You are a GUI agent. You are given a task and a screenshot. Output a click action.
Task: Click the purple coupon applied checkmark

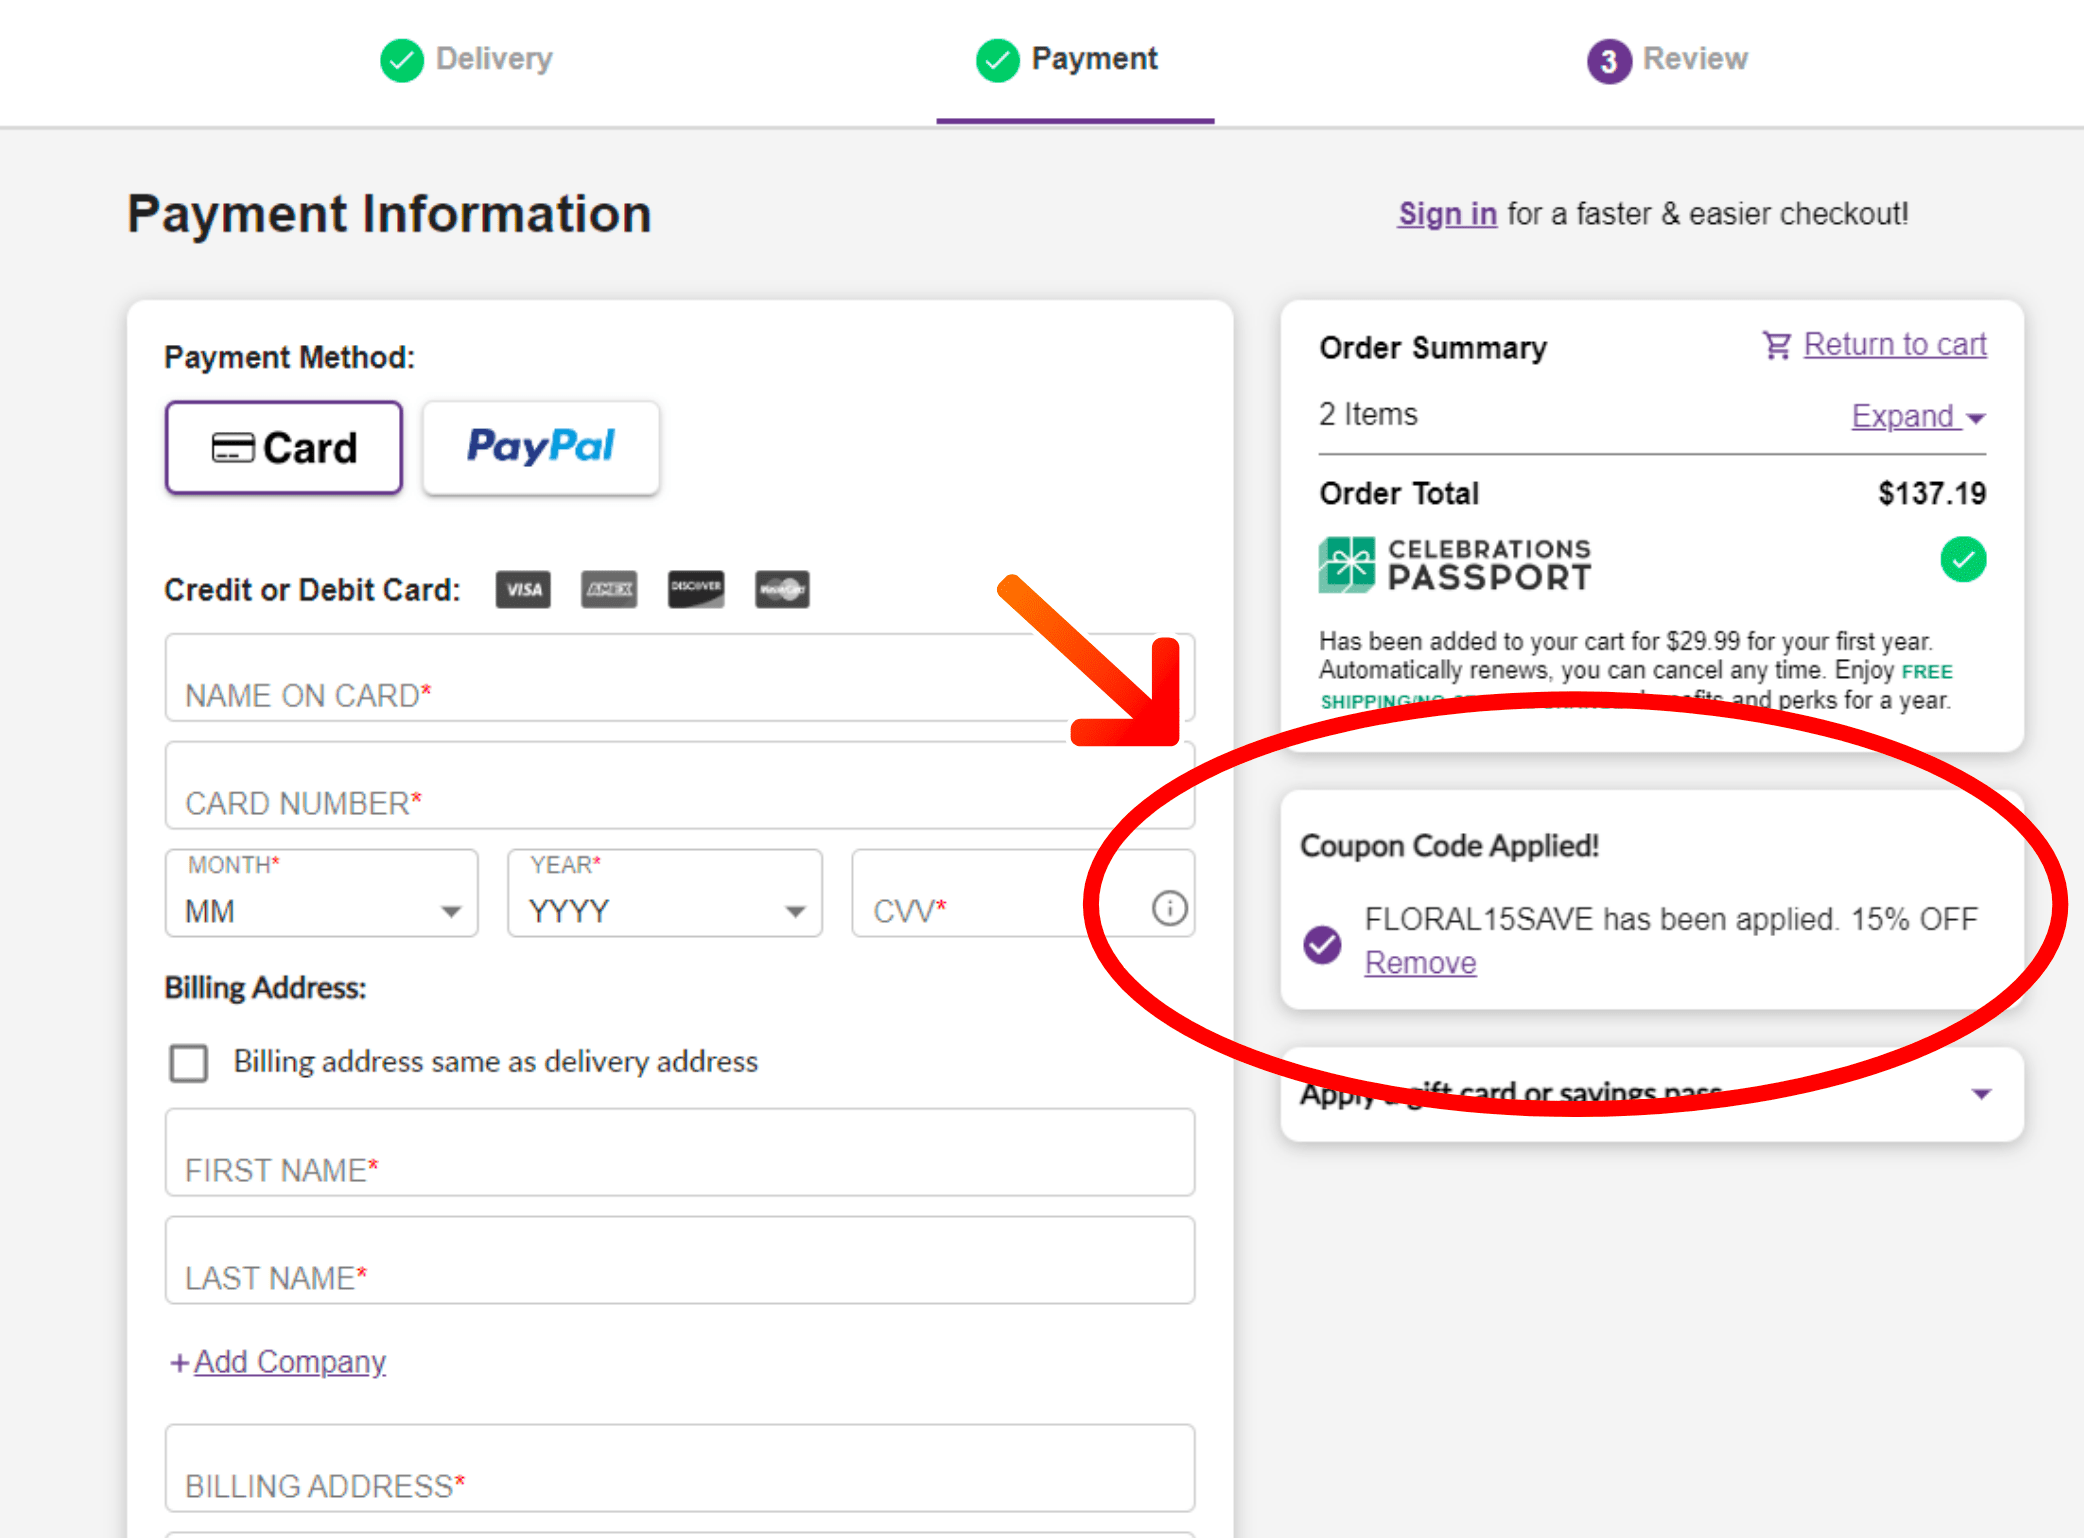1322,943
